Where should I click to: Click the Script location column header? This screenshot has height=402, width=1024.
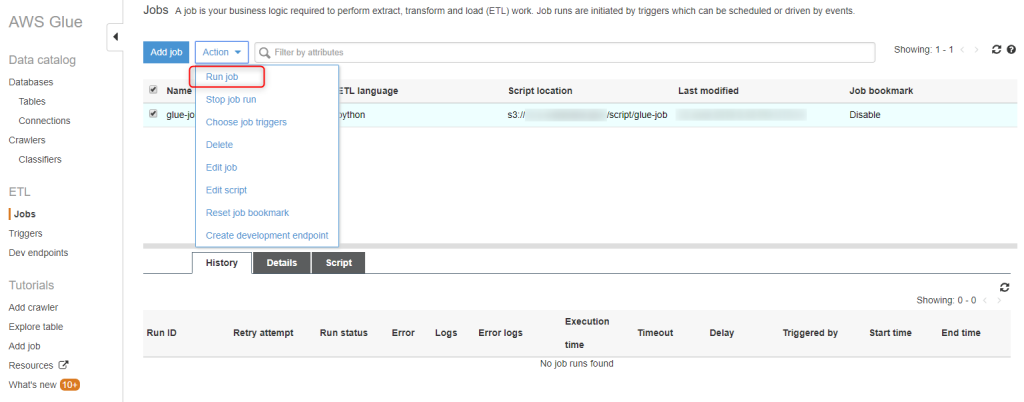[x=540, y=91]
